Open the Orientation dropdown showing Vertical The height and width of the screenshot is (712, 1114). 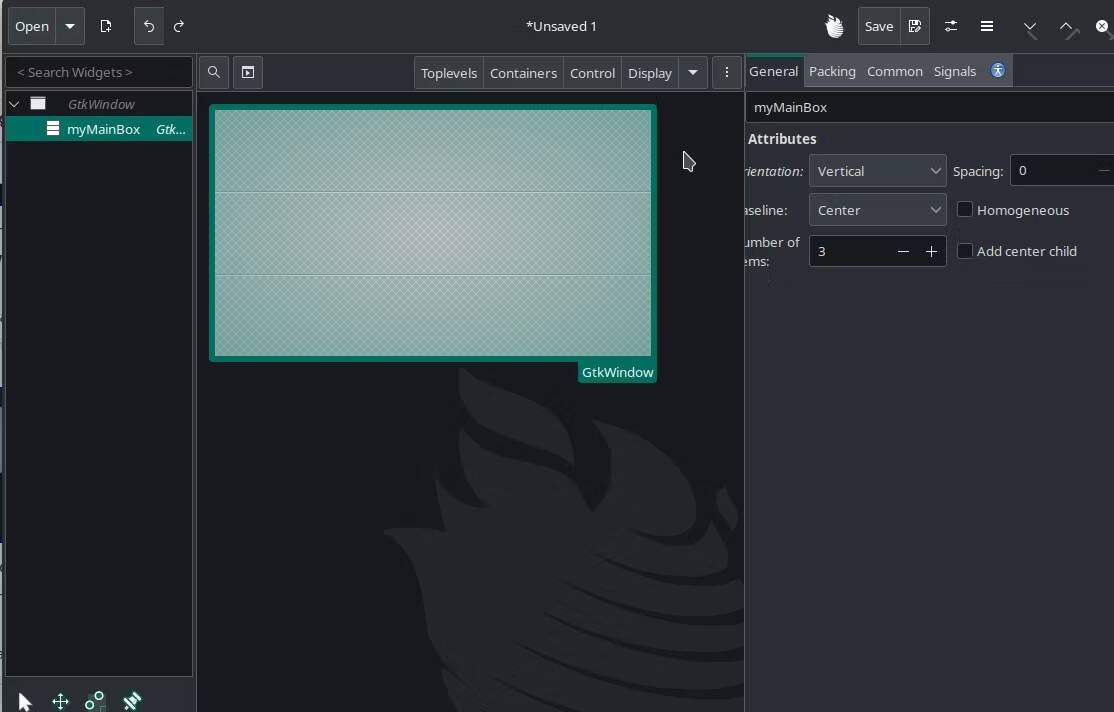pos(877,170)
